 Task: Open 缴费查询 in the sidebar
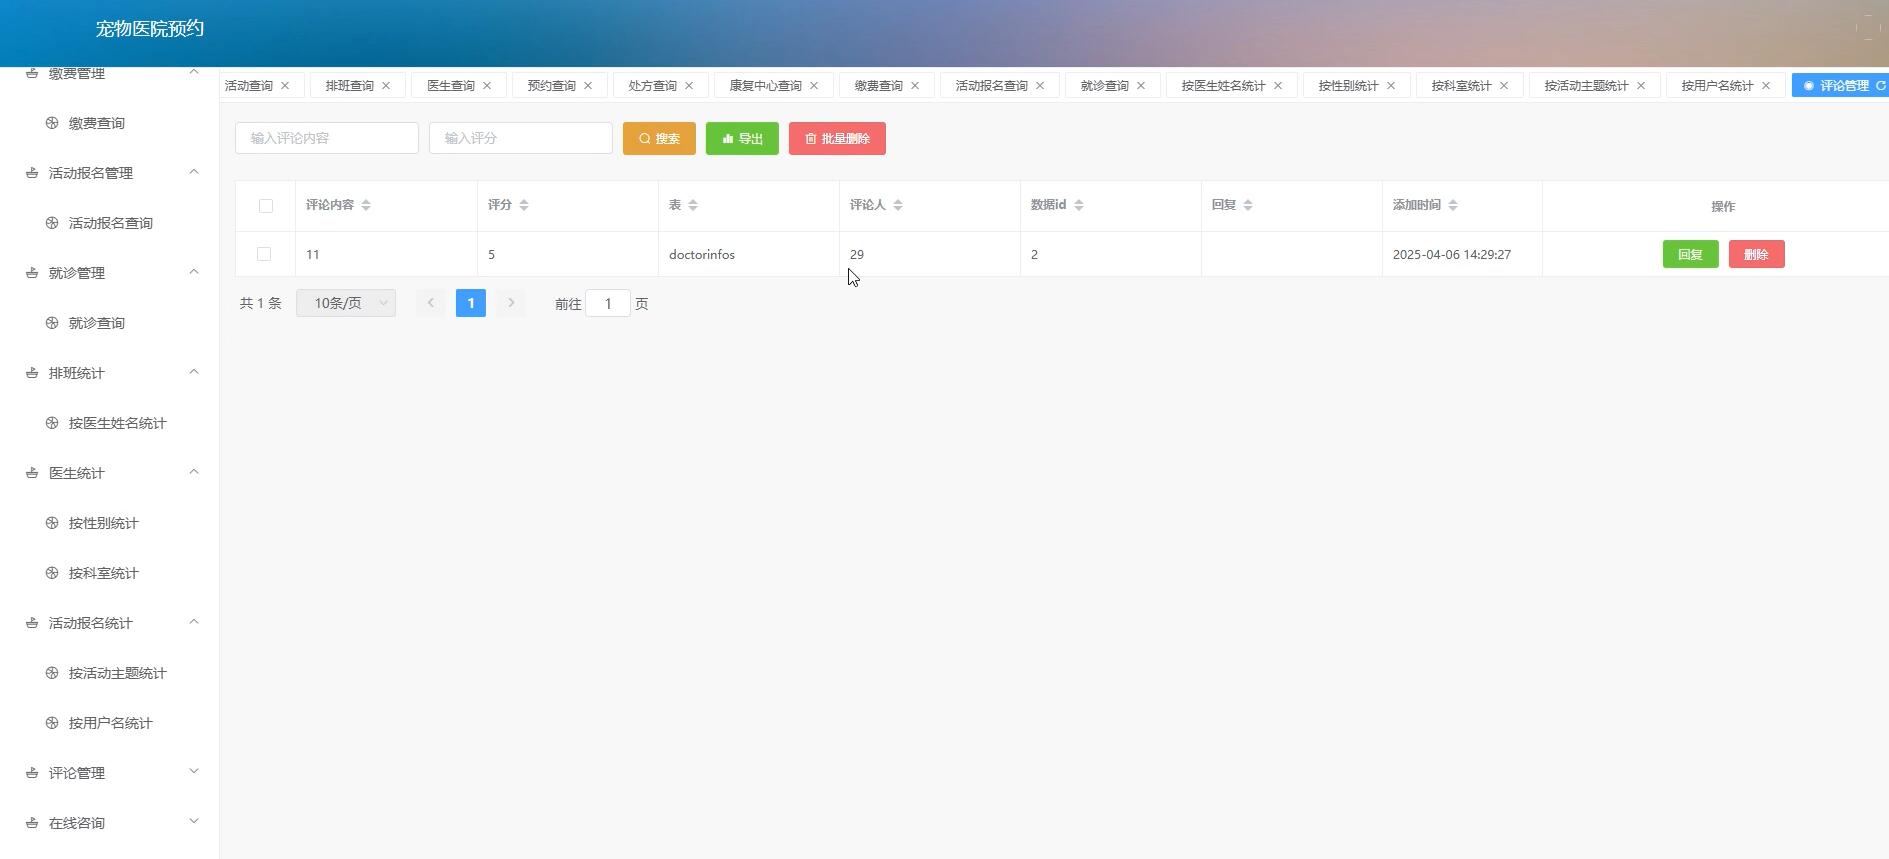pos(97,123)
